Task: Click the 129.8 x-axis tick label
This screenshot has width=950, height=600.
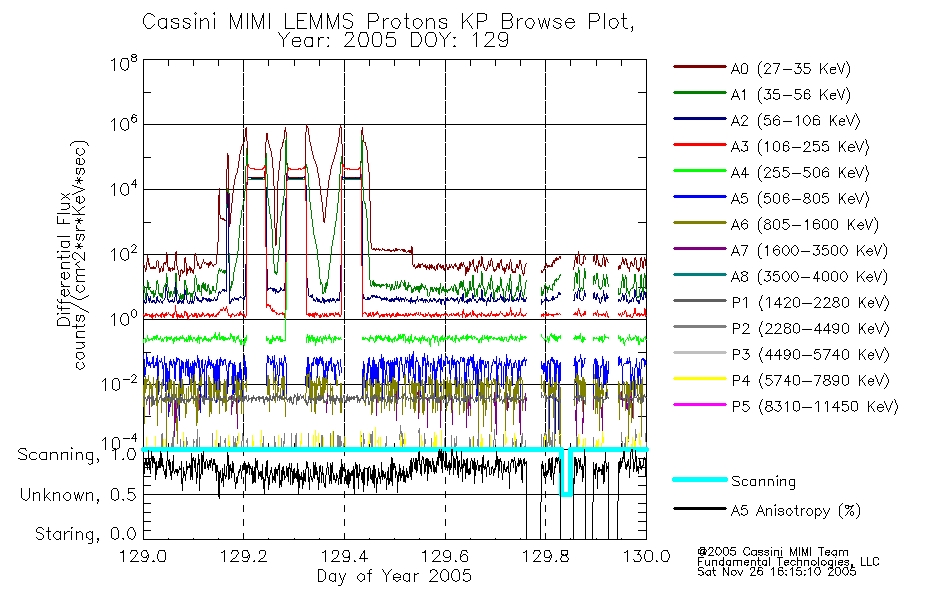Action: point(545,556)
